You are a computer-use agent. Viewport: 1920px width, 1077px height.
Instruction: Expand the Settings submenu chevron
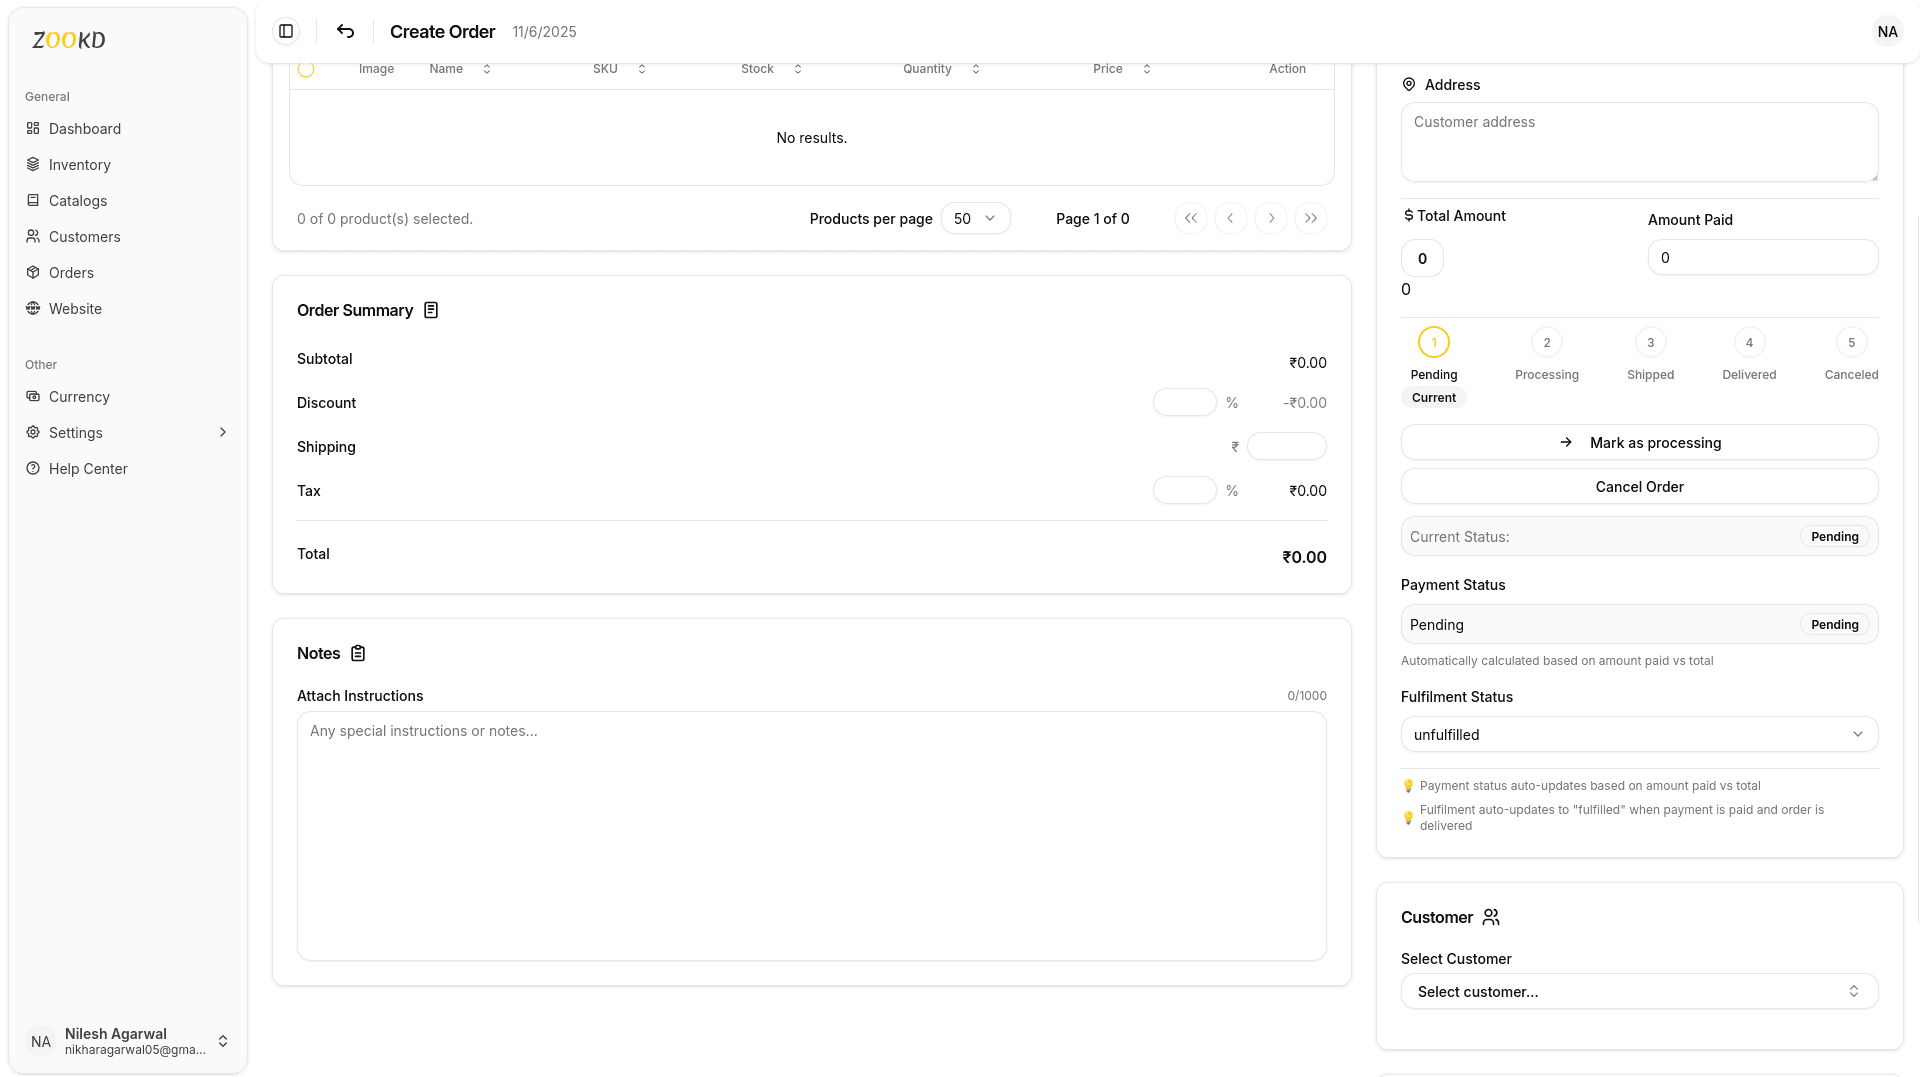(222, 432)
